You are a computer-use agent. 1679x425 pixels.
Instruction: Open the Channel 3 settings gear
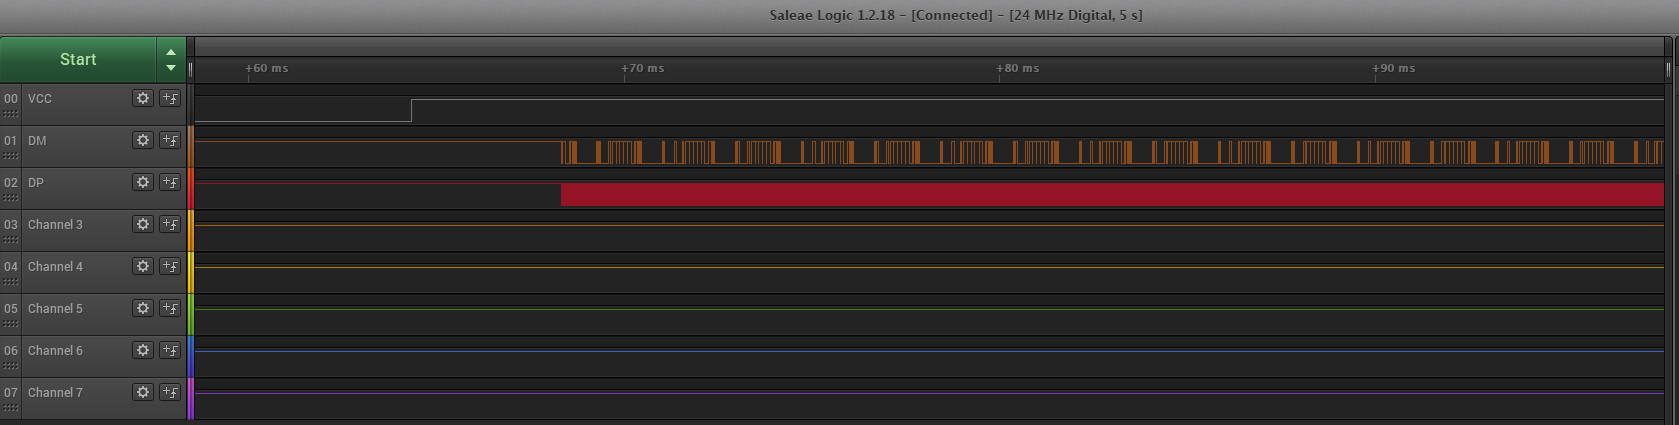(x=143, y=224)
